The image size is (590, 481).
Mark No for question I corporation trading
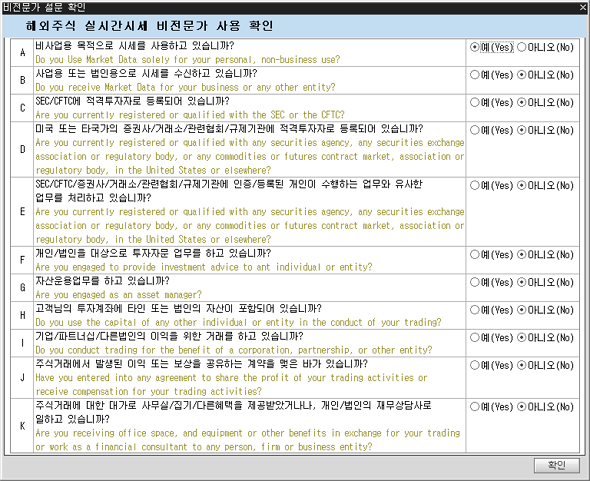click(x=545, y=338)
